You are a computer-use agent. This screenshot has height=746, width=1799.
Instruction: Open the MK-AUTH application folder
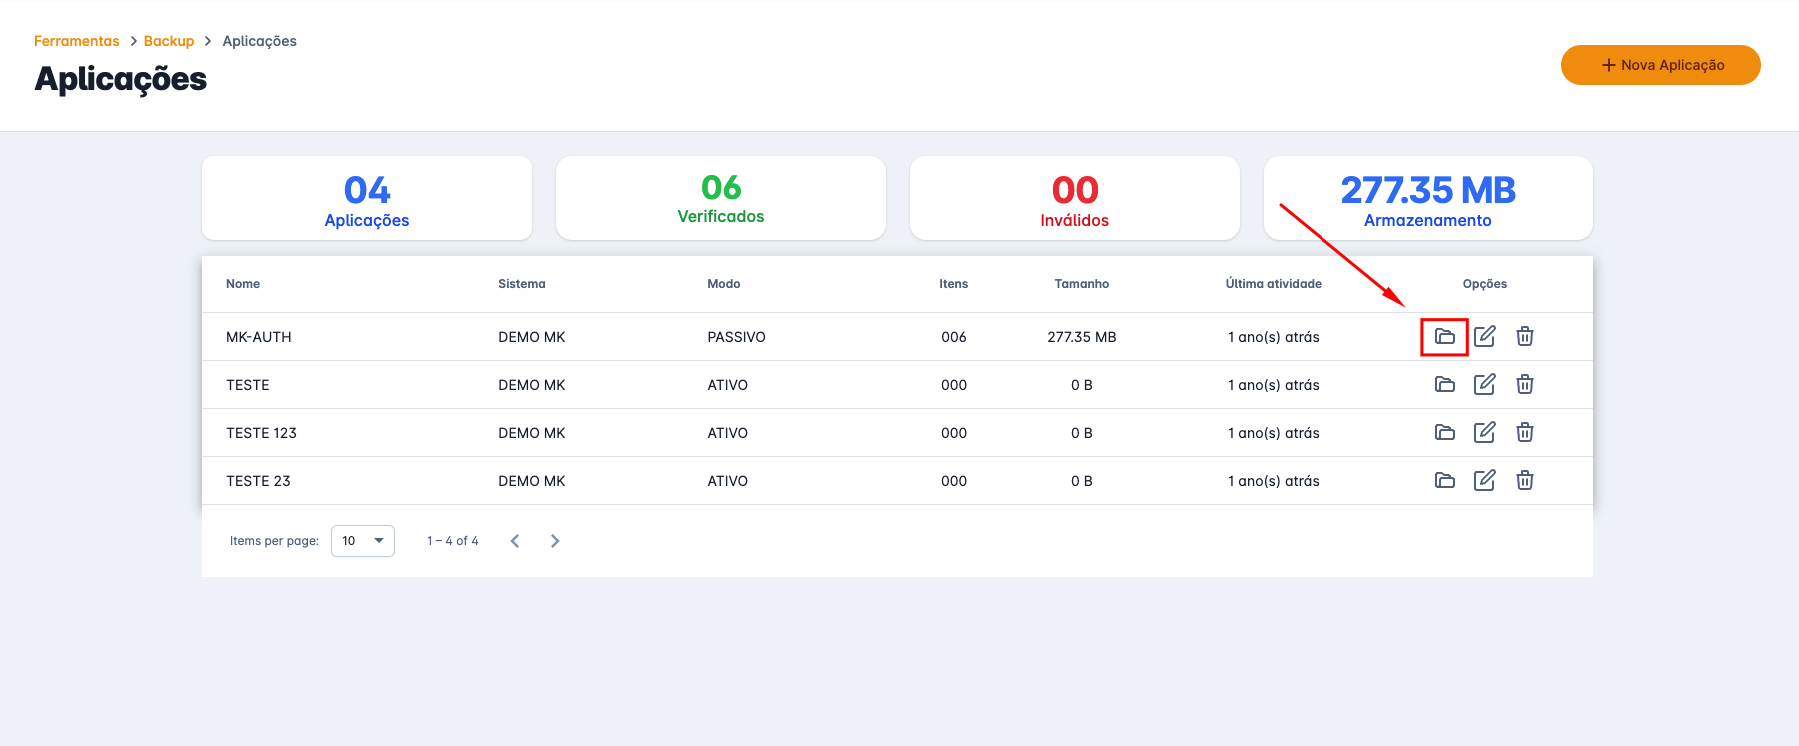click(x=1444, y=337)
